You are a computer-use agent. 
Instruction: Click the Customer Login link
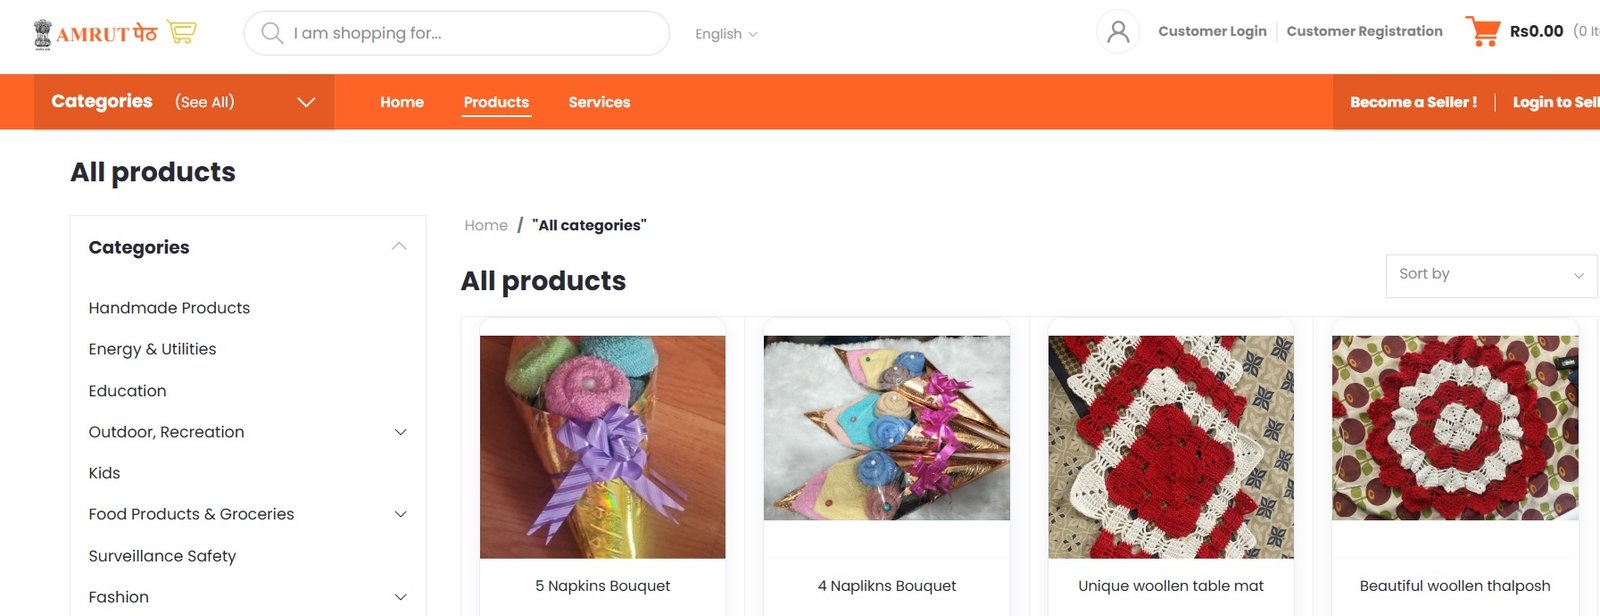point(1212,31)
